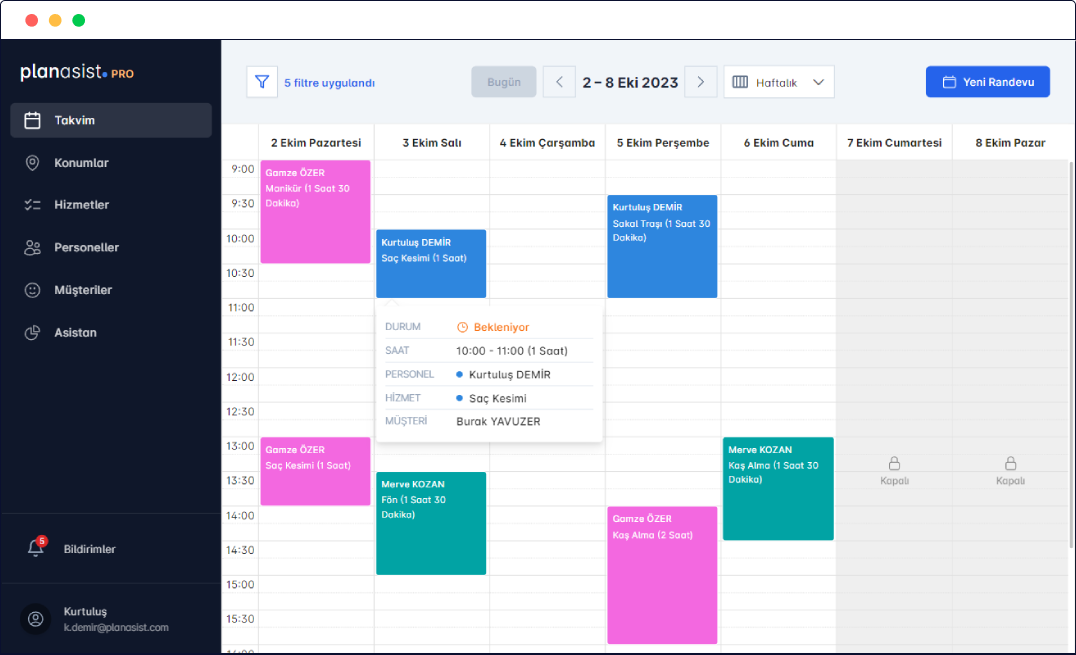Click the 3 Ekim Salı column header
The image size is (1076, 655).
click(x=432, y=143)
